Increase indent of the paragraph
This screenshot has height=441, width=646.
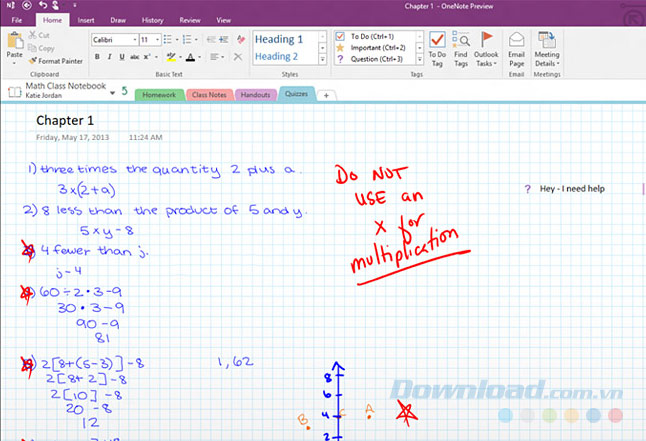click(224, 40)
